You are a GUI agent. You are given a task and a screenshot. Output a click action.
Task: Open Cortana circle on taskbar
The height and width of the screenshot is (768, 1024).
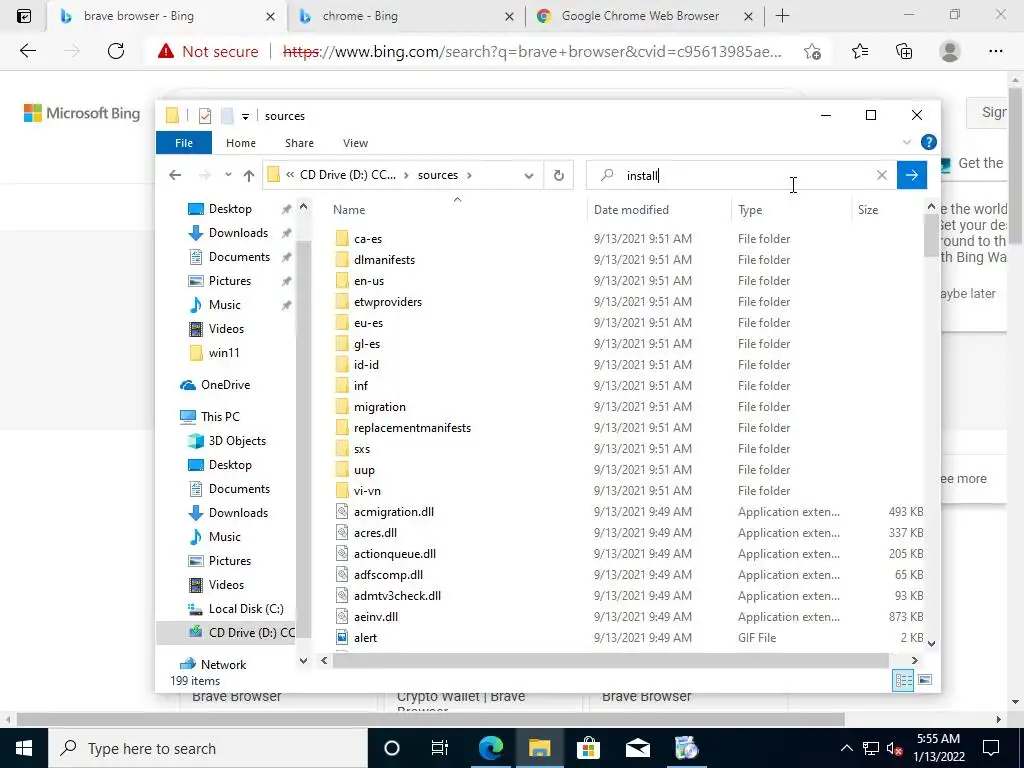[392, 748]
